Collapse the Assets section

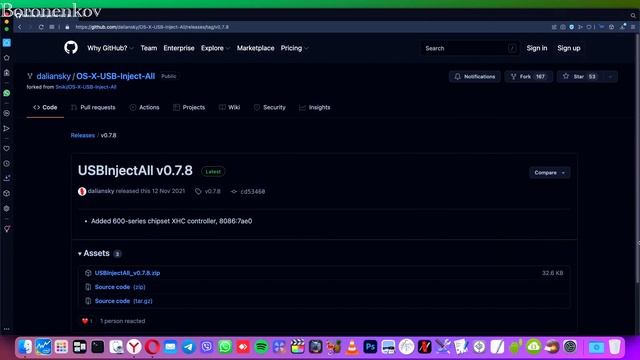[94, 253]
